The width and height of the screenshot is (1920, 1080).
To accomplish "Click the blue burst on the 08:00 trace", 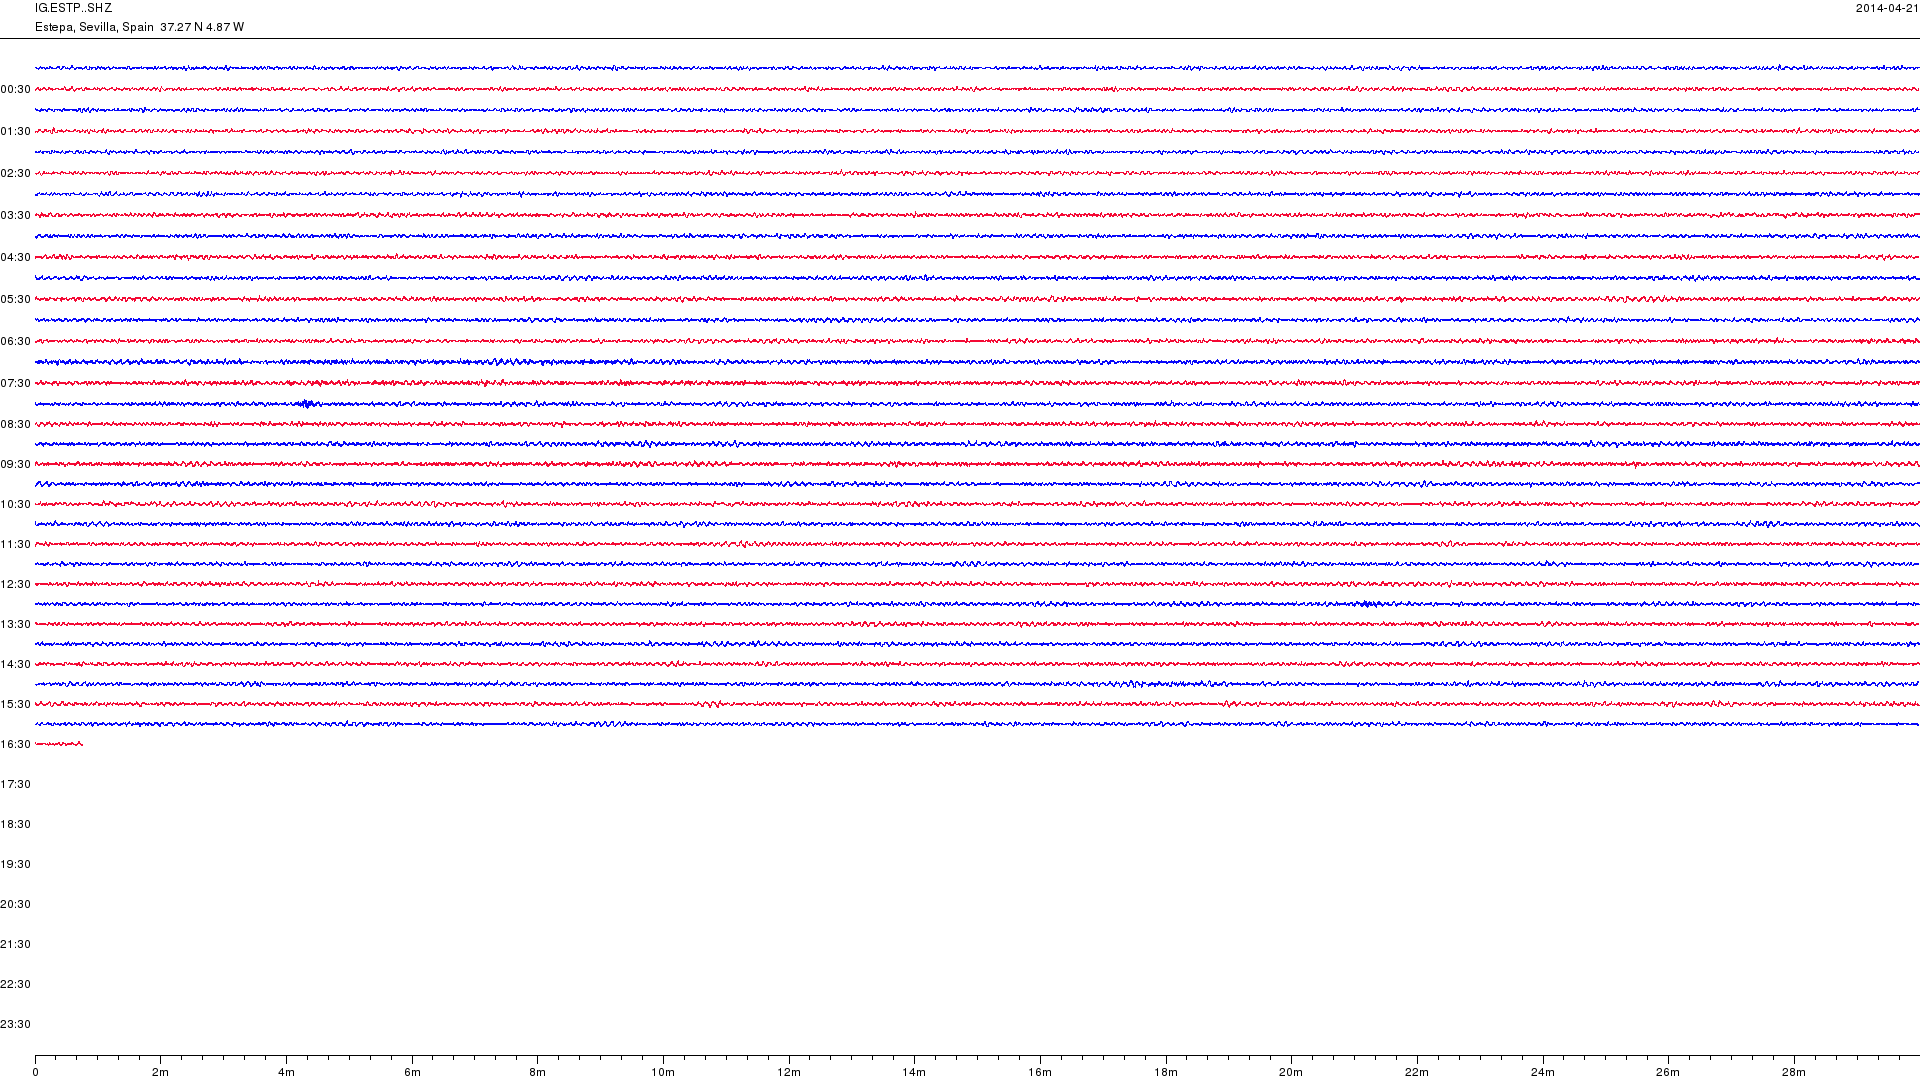I will 307,404.
